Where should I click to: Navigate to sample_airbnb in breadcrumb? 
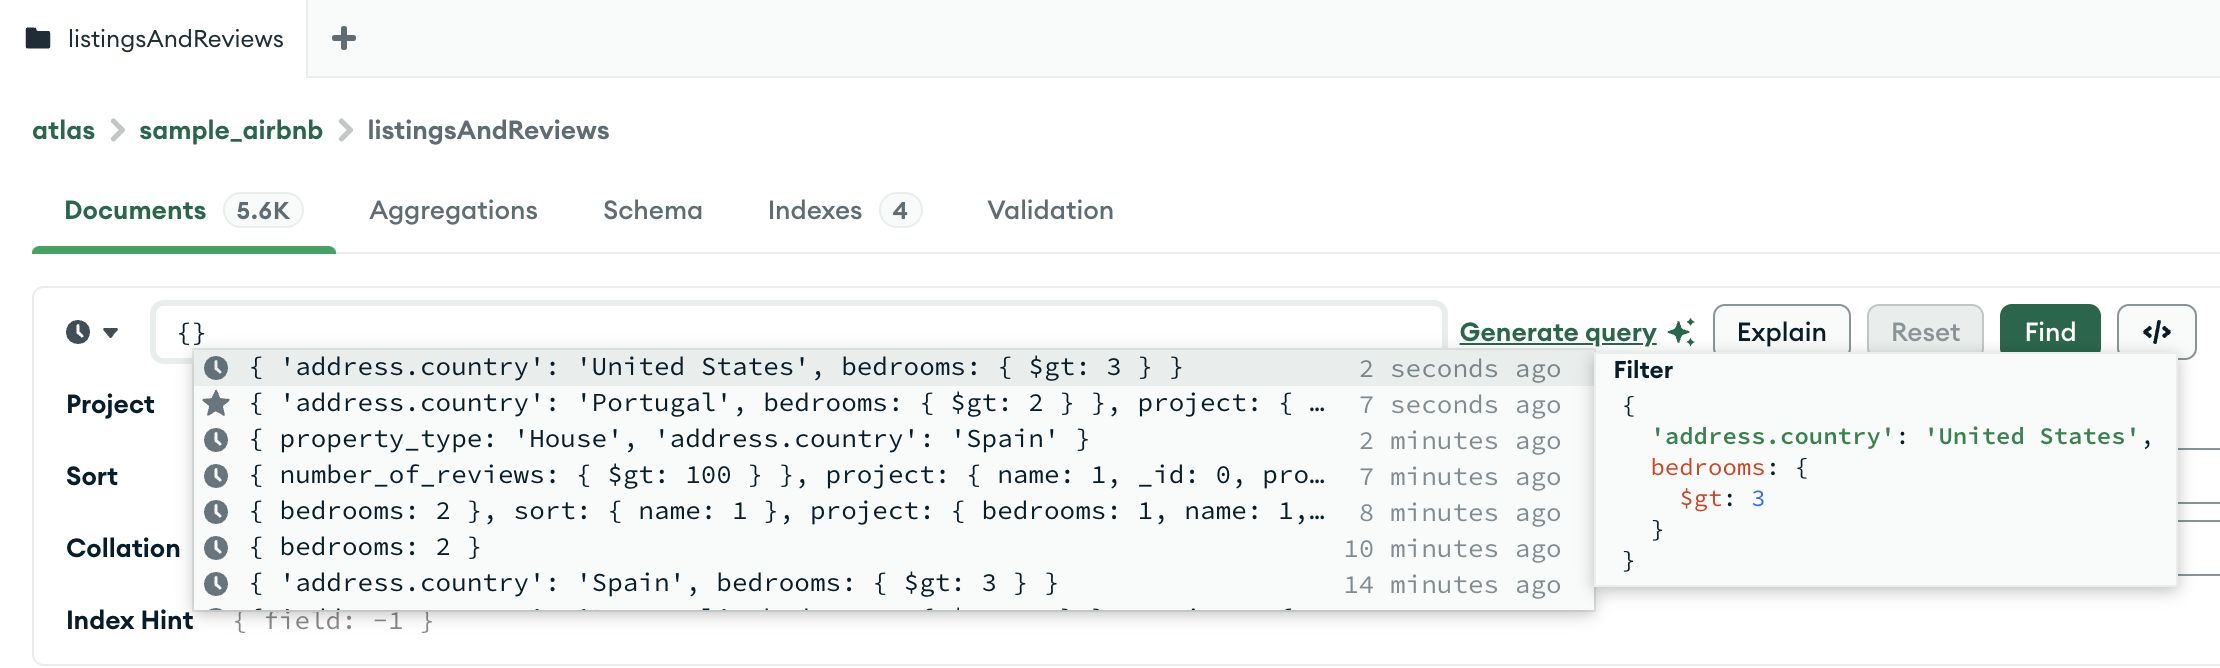pyautogui.click(x=231, y=131)
